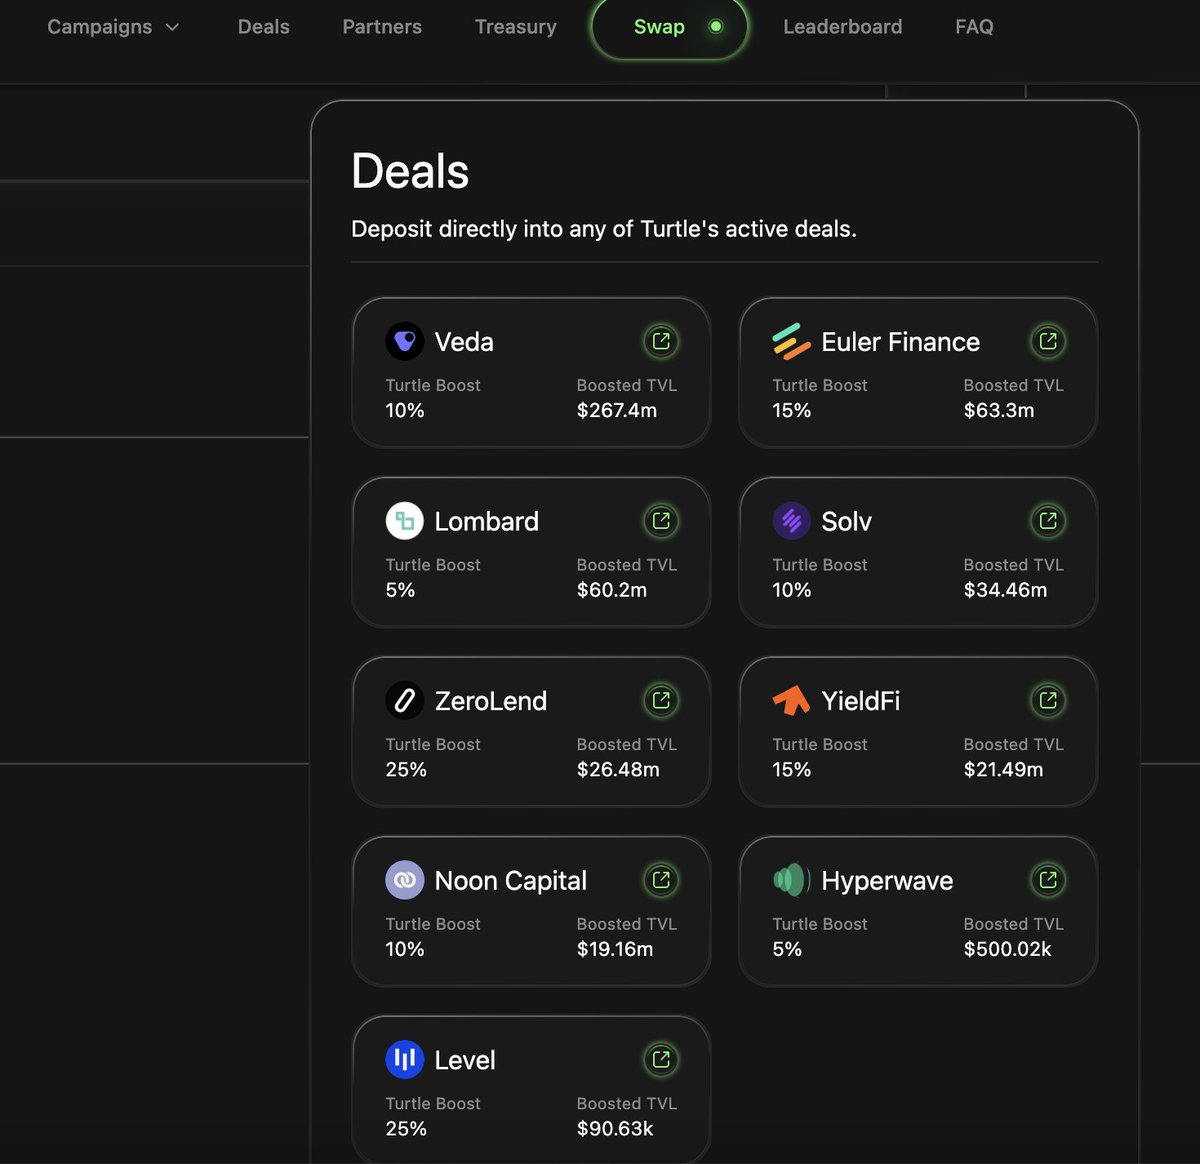Viewport: 1200px width, 1164px height.
Task: Click Level's $90.63k Boosted TVL value
Action: (615, 1128)
